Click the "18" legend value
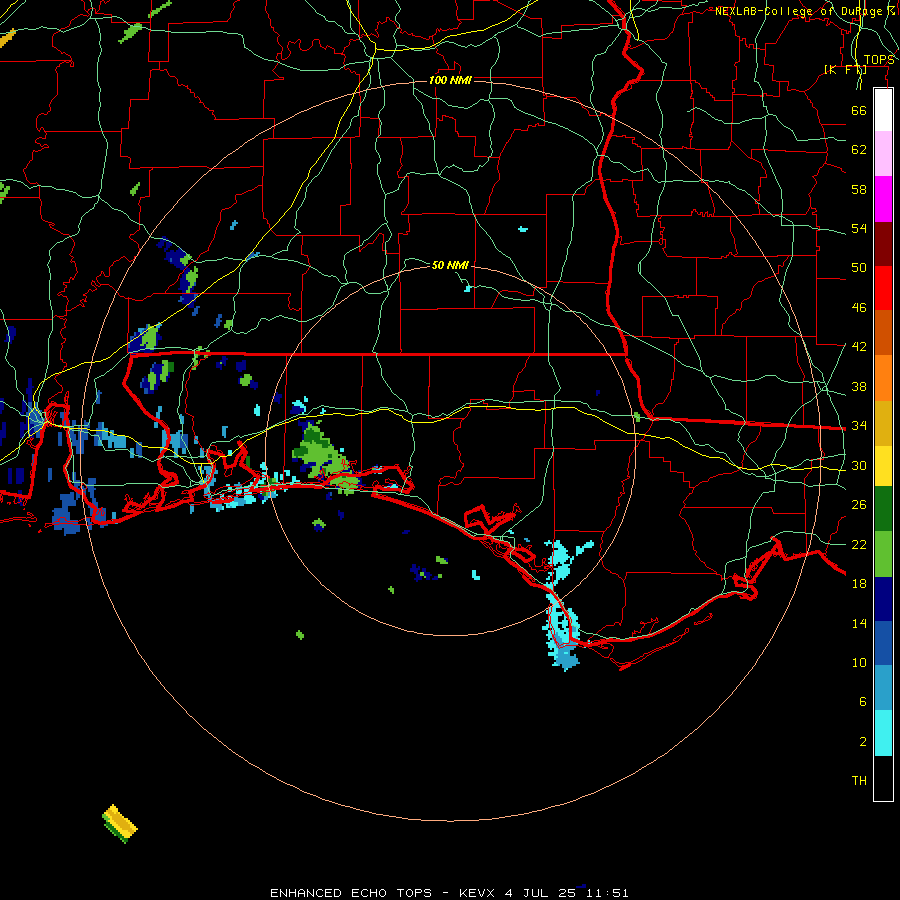 859,584
